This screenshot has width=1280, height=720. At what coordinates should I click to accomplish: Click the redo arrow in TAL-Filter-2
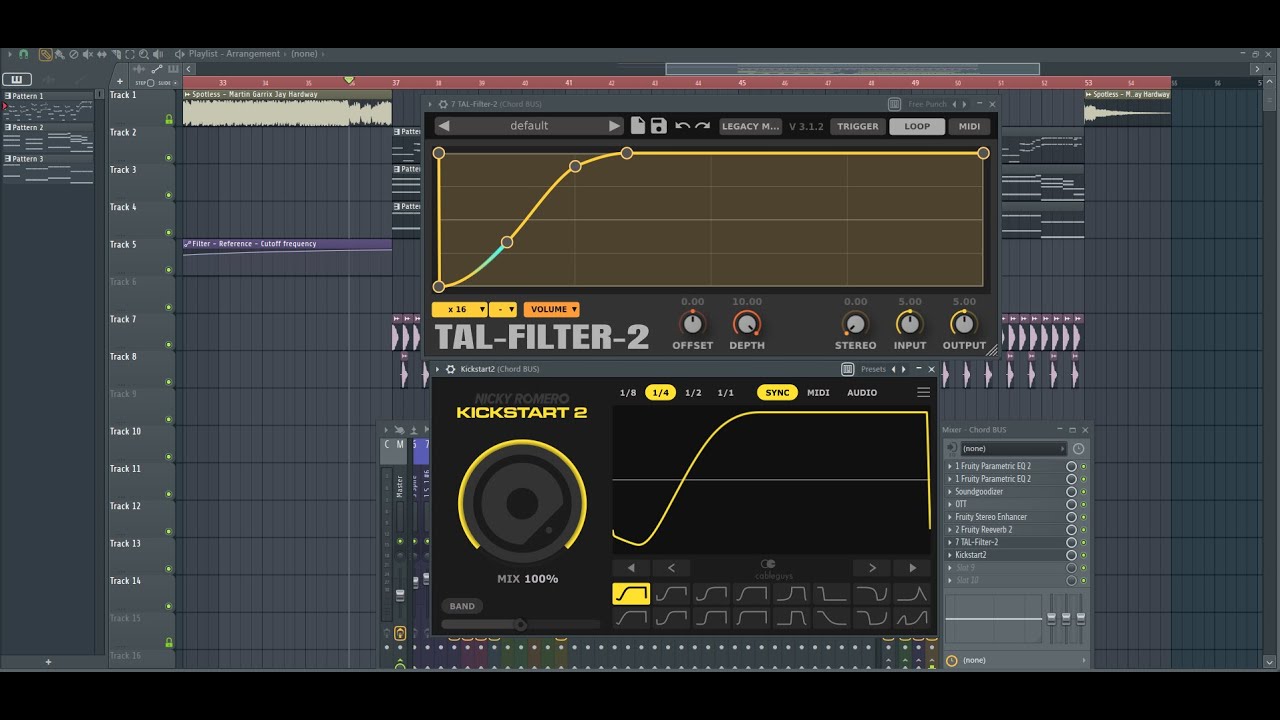702,126
